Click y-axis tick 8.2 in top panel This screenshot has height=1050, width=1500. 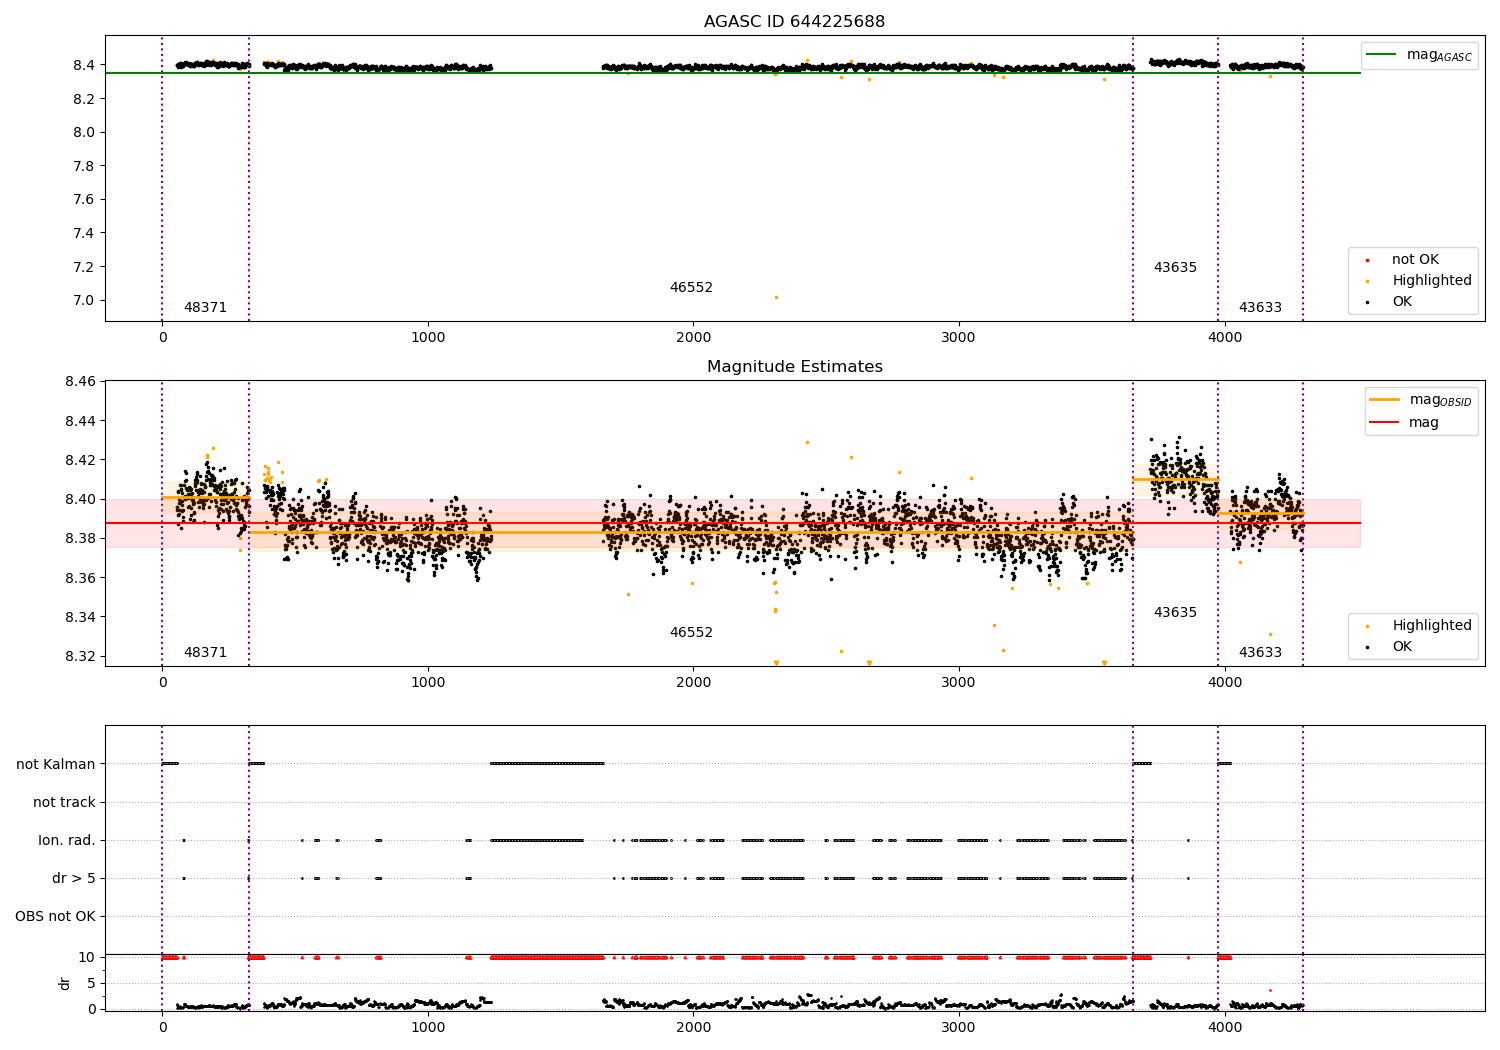click(x=84, y=99)
